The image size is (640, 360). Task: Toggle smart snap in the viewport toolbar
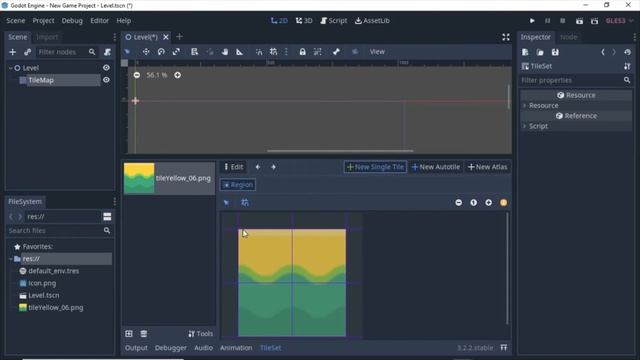coord(259,52)
